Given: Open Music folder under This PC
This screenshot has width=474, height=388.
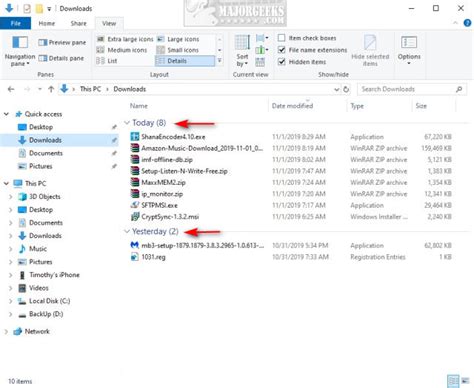Looking at the screenshot, I should tap(38, 249).
